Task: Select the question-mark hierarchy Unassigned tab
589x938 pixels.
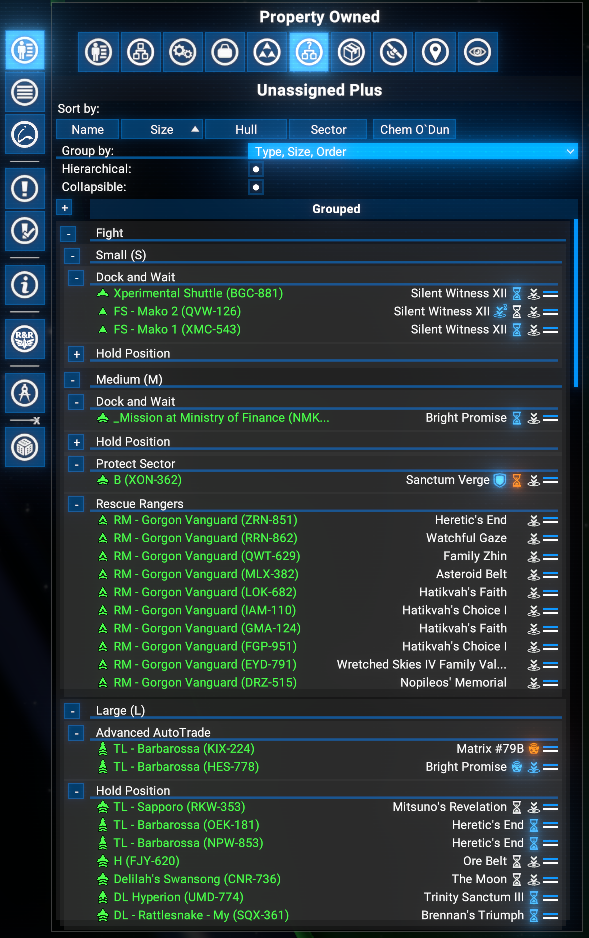Action: tap(309, 52)
